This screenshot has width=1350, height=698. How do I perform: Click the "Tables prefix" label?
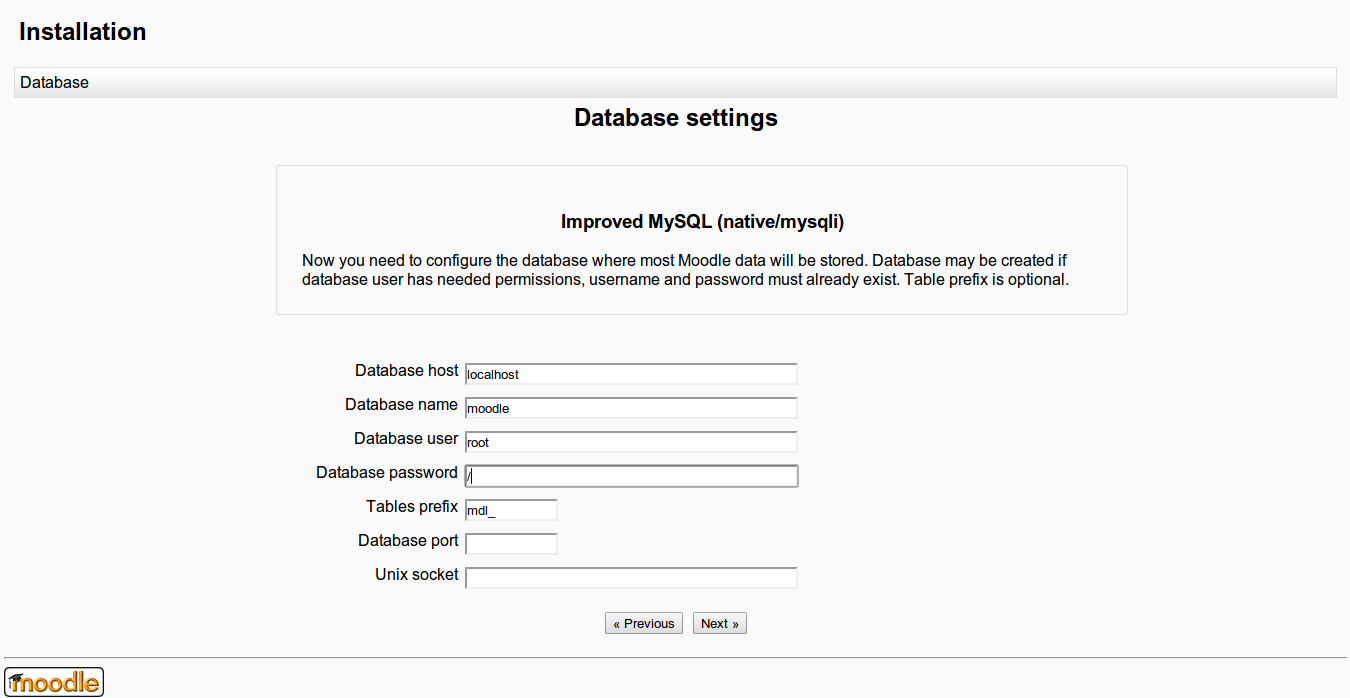tap(412, 507)
